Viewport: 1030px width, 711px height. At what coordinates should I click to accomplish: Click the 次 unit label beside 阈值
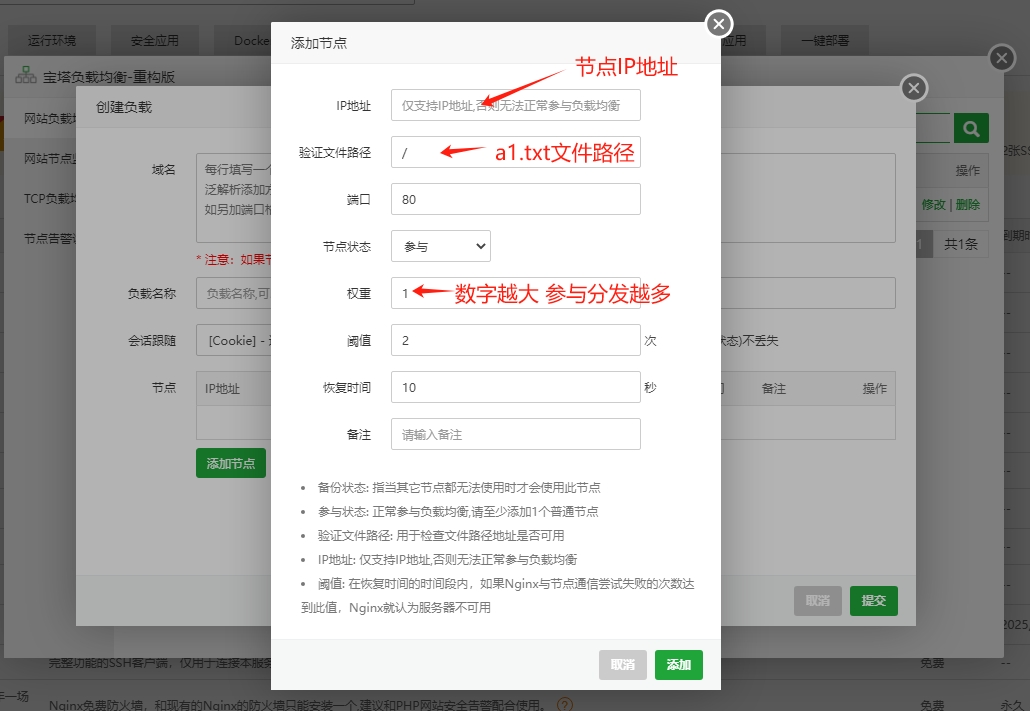pyautogui.click(x=650, y=340)
